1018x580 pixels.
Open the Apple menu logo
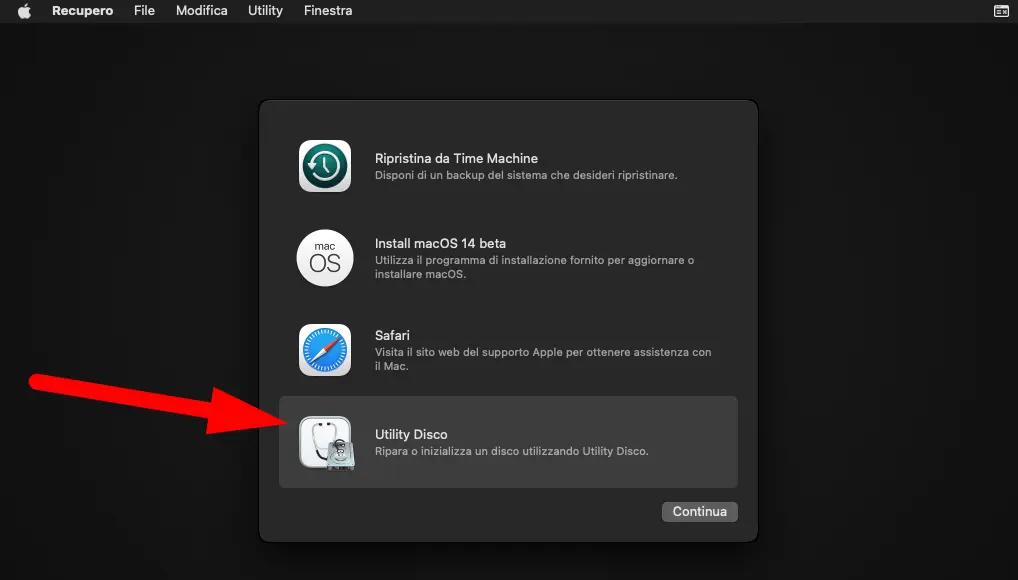pyautogui.click(x=24, y=11)
